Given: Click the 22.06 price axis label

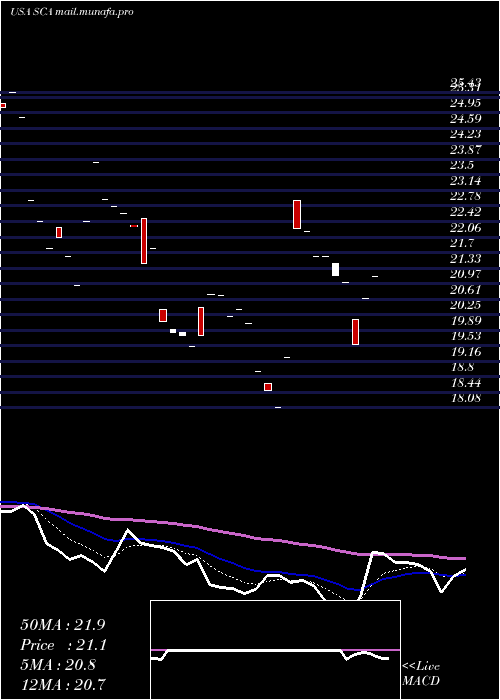Looking at the screenshot, I should coord(465,228).
